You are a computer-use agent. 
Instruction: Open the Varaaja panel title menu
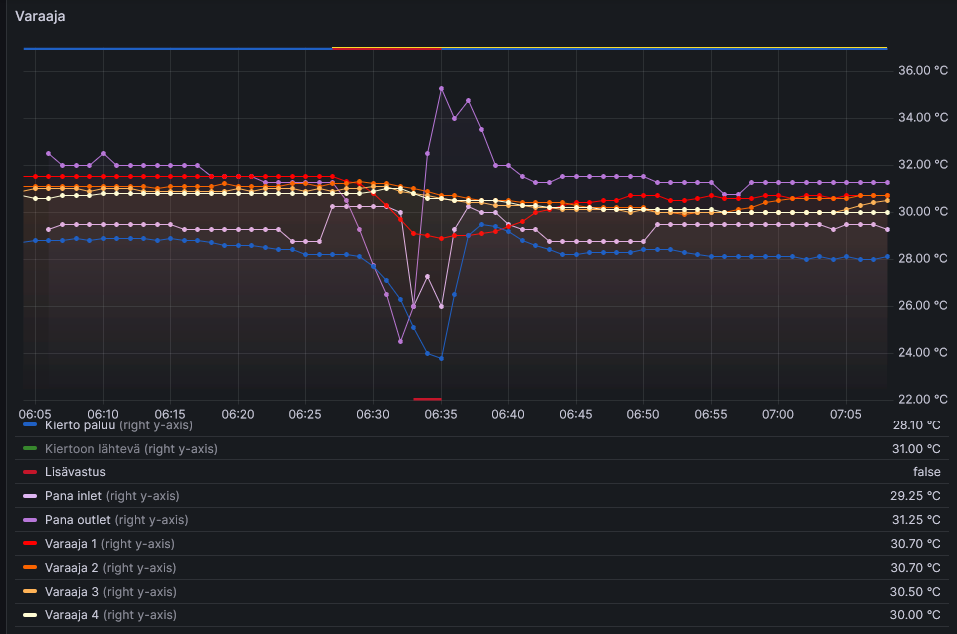[41, 16]
